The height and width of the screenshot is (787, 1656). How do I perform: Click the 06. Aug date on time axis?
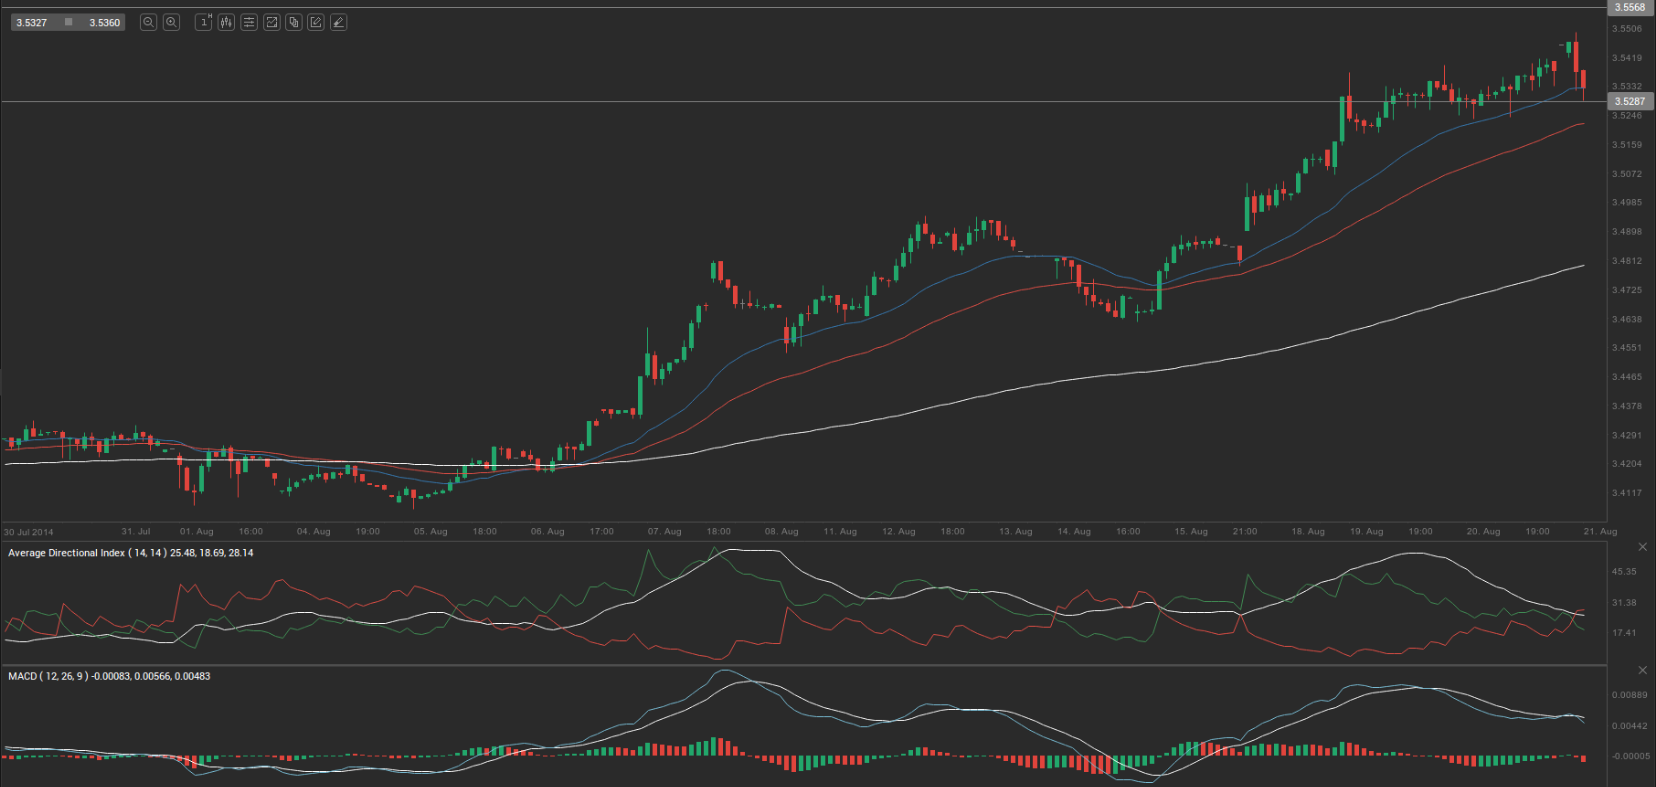548,532
